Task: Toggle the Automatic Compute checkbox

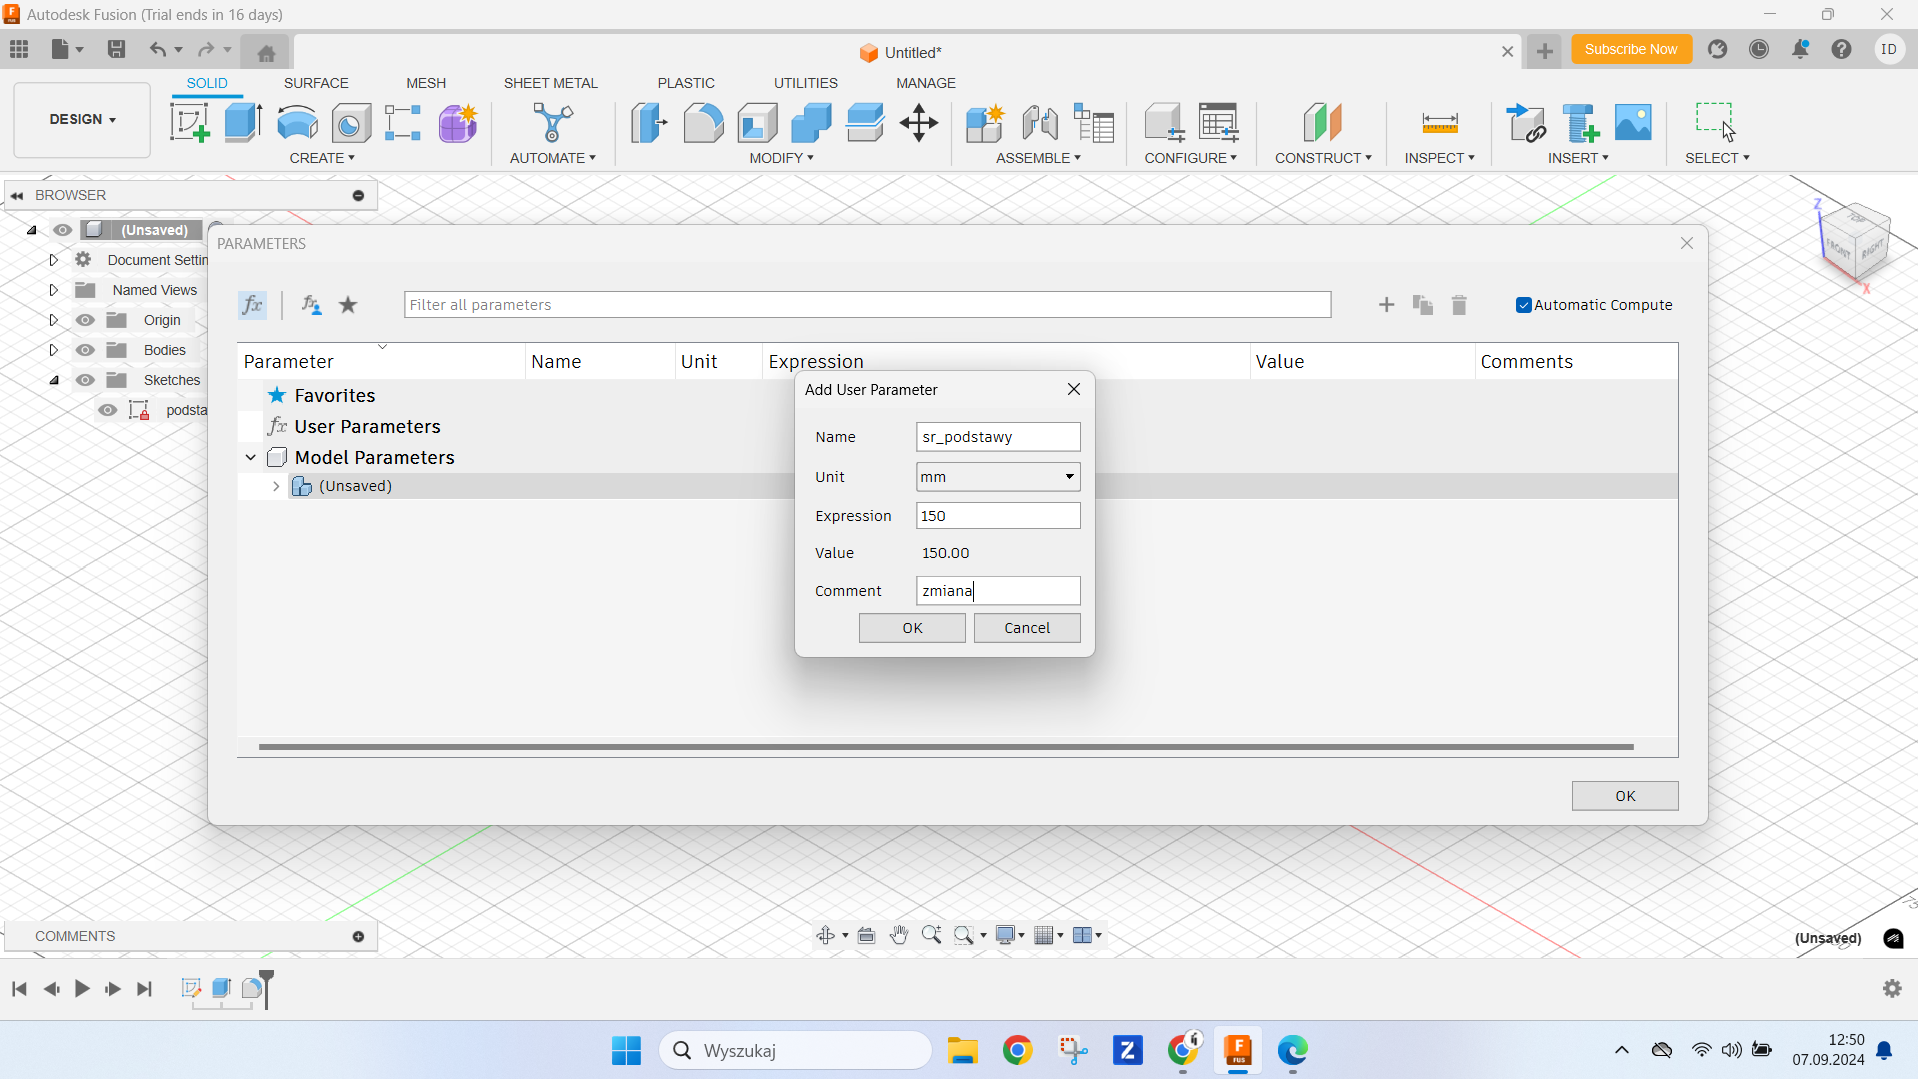Action: coord(1523,305)
